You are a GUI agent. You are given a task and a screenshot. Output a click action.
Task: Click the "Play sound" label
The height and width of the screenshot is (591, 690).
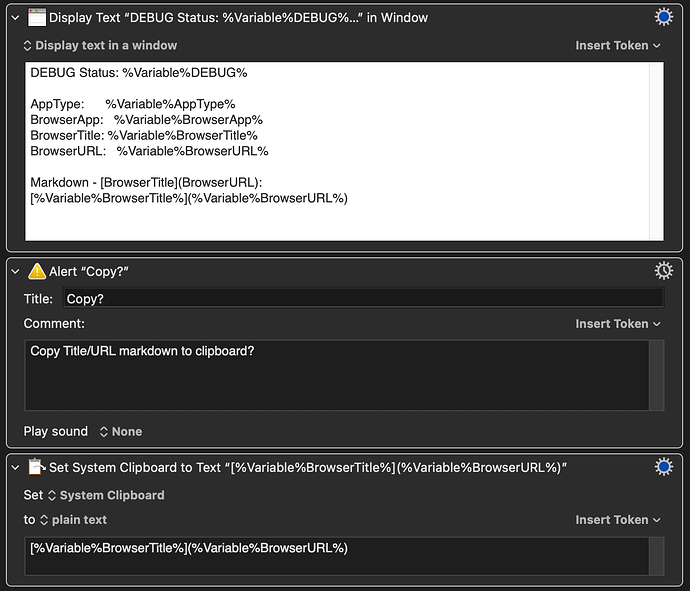[55, 431]
